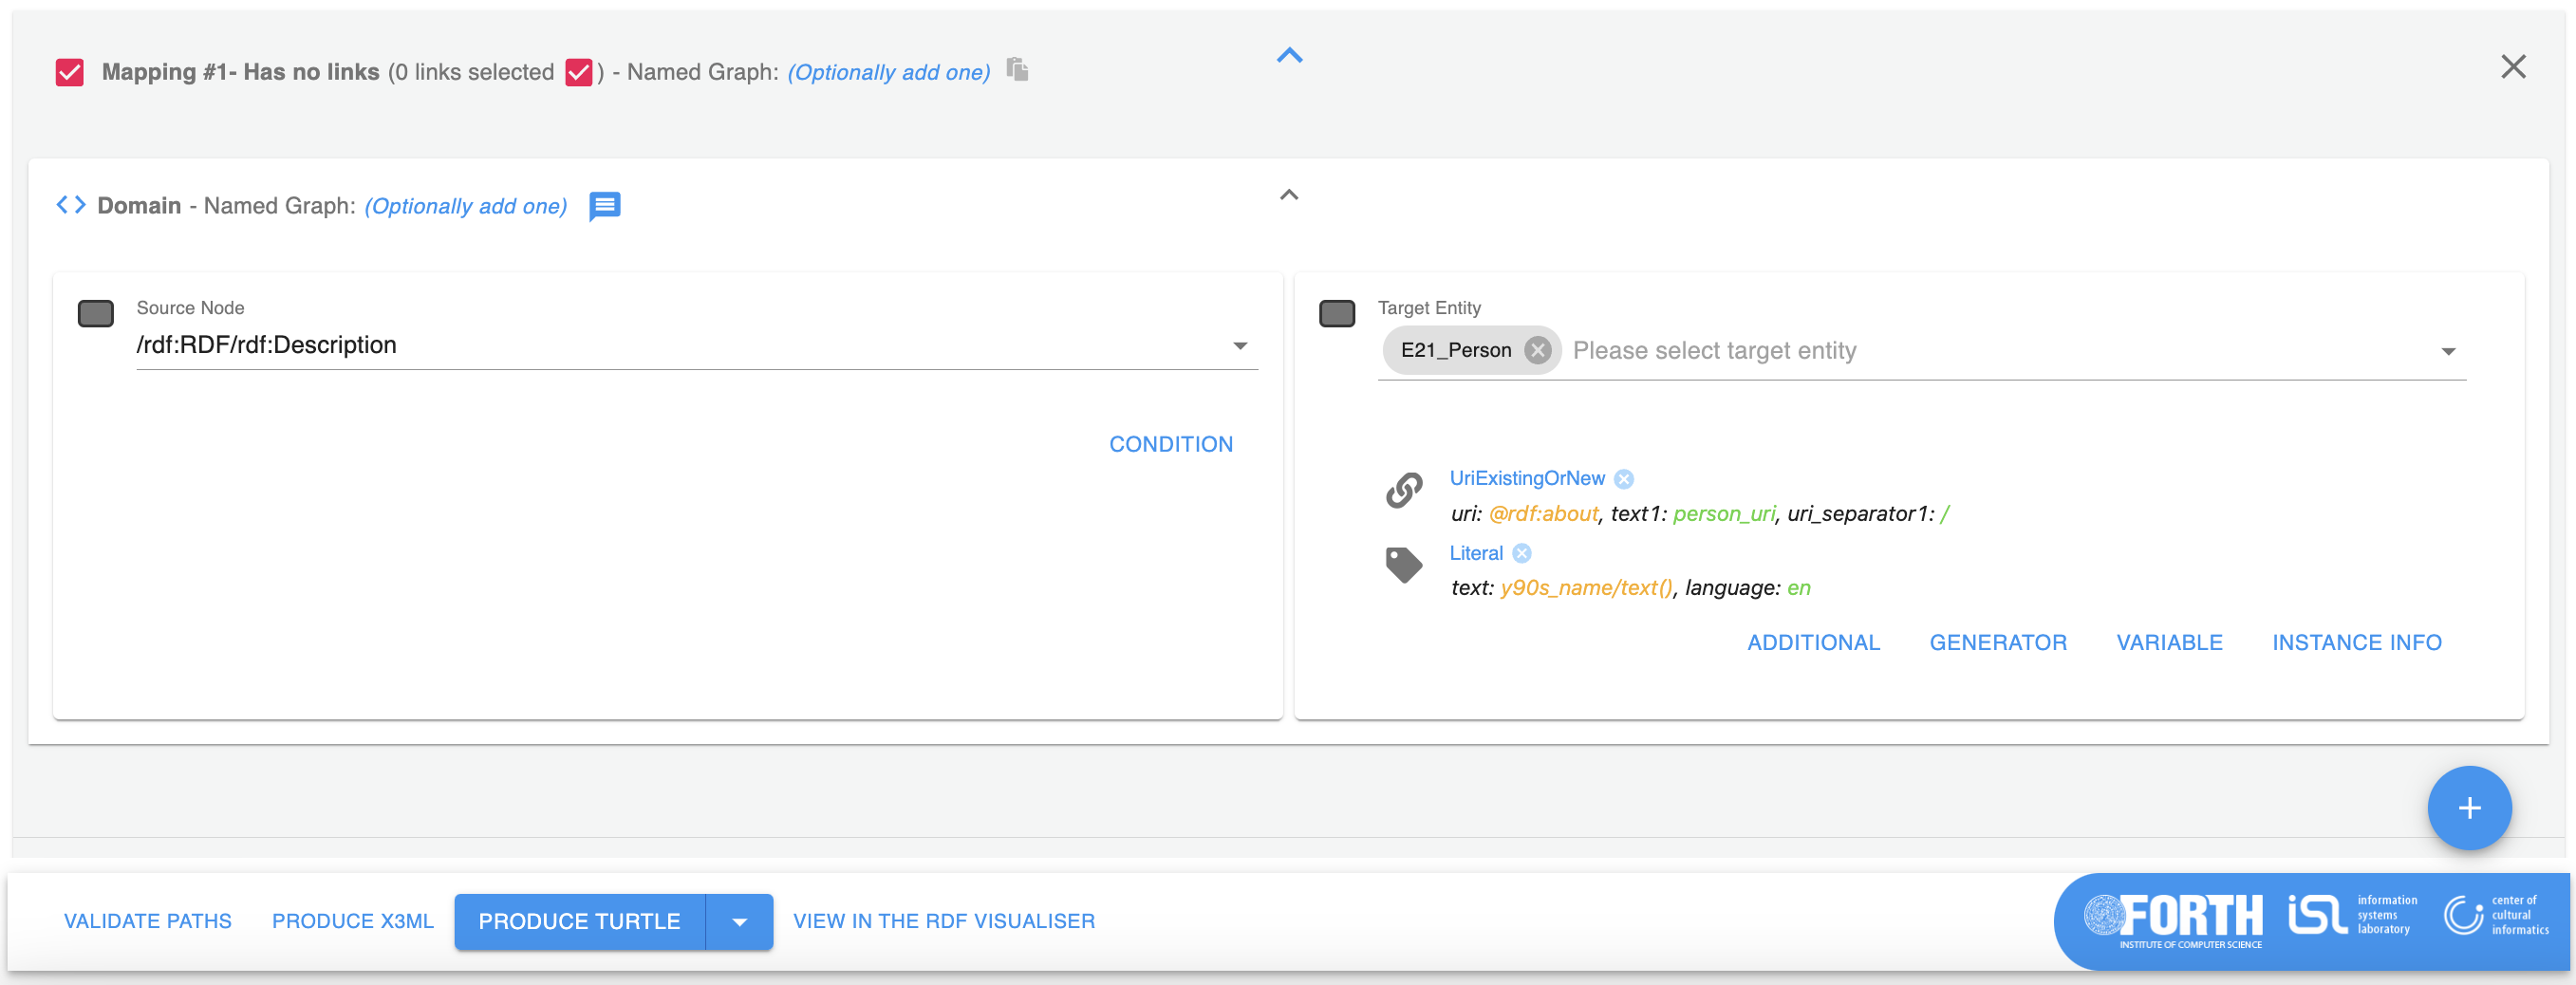
Task: Click the GENERATOR option
Action: (x=1997, y=642)
